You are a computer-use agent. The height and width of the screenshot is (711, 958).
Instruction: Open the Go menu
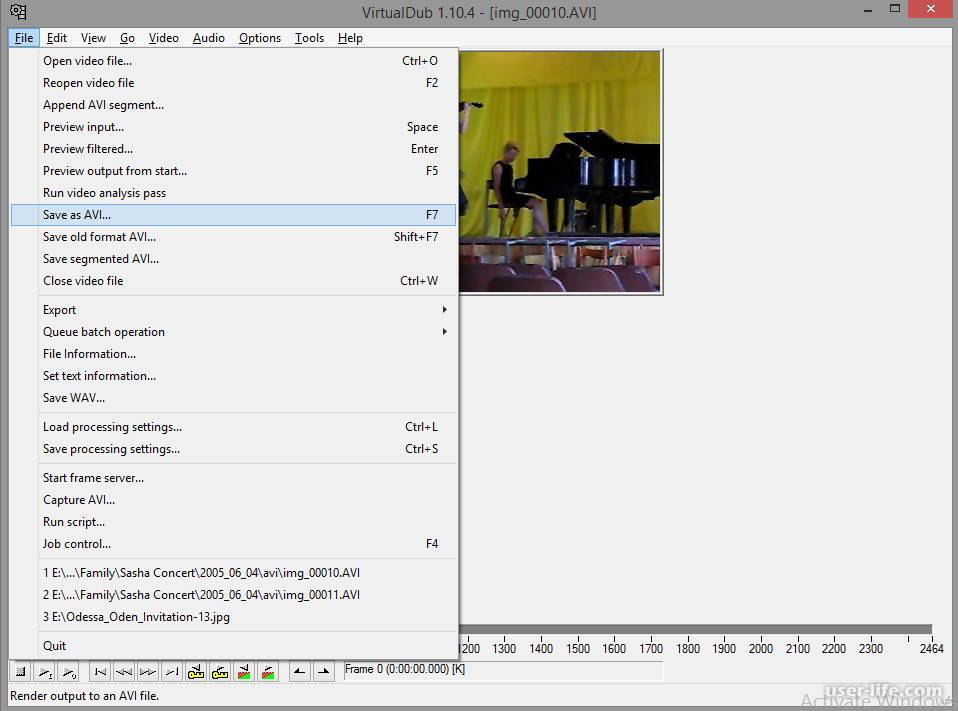pos(127,38)
